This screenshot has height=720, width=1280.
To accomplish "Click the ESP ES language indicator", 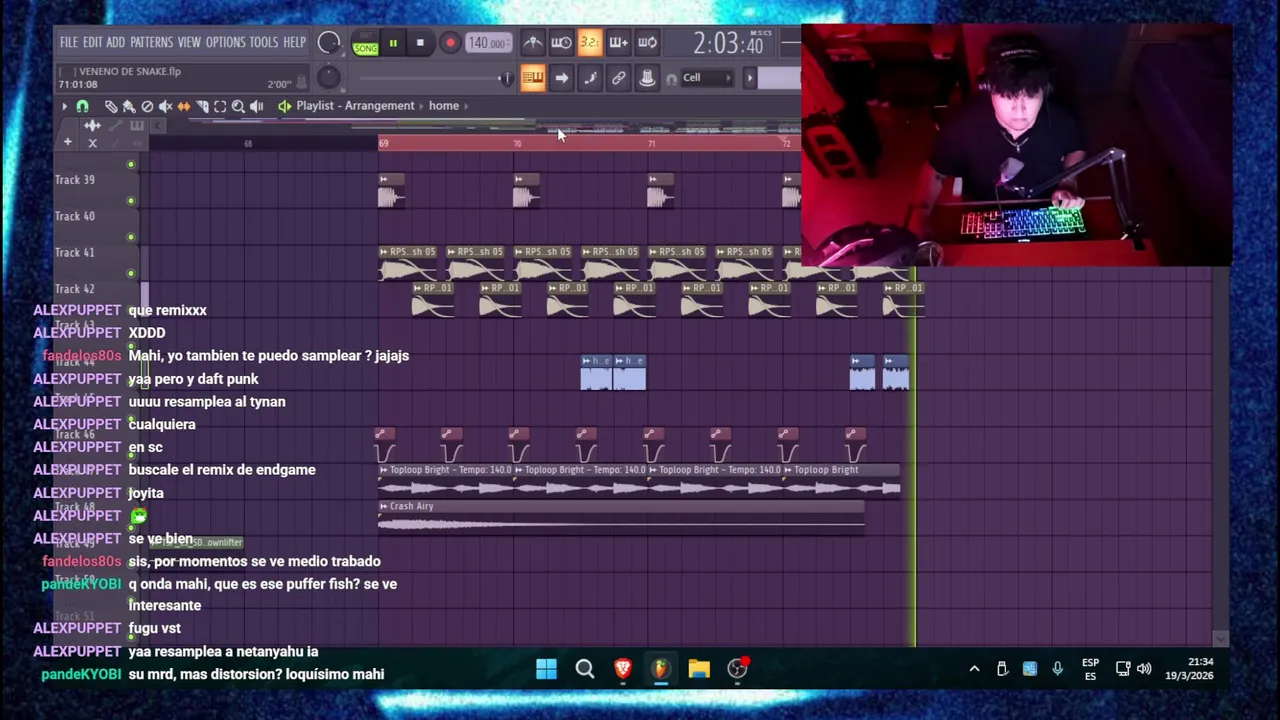I will 1090,669.
